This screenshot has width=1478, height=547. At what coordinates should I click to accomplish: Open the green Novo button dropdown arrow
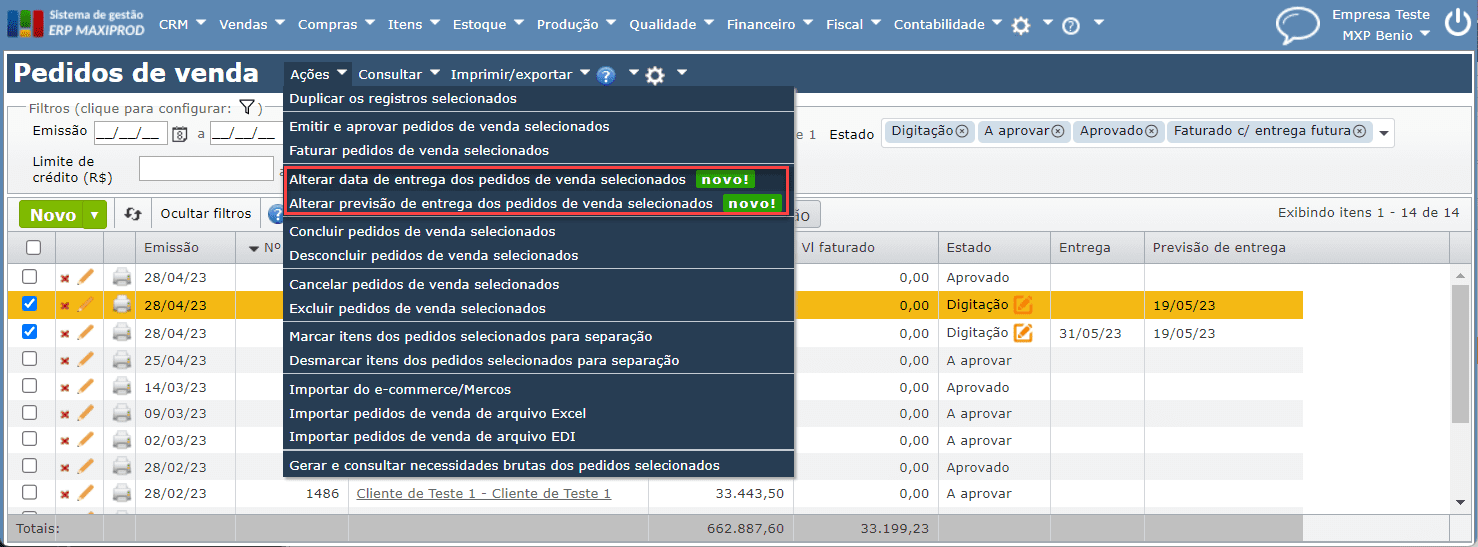click(95, 214)
